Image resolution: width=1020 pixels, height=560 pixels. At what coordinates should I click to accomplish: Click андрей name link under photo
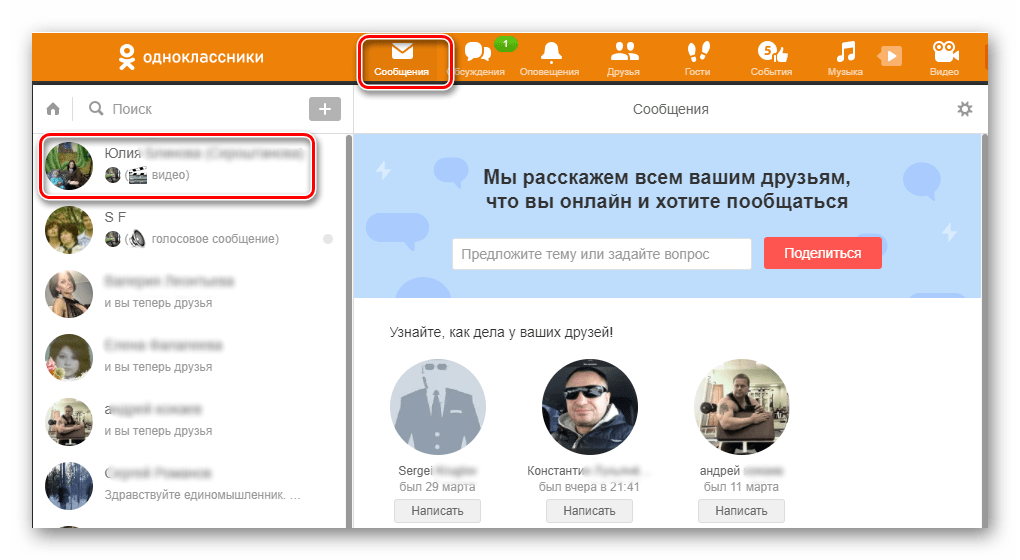coord(741,470)
